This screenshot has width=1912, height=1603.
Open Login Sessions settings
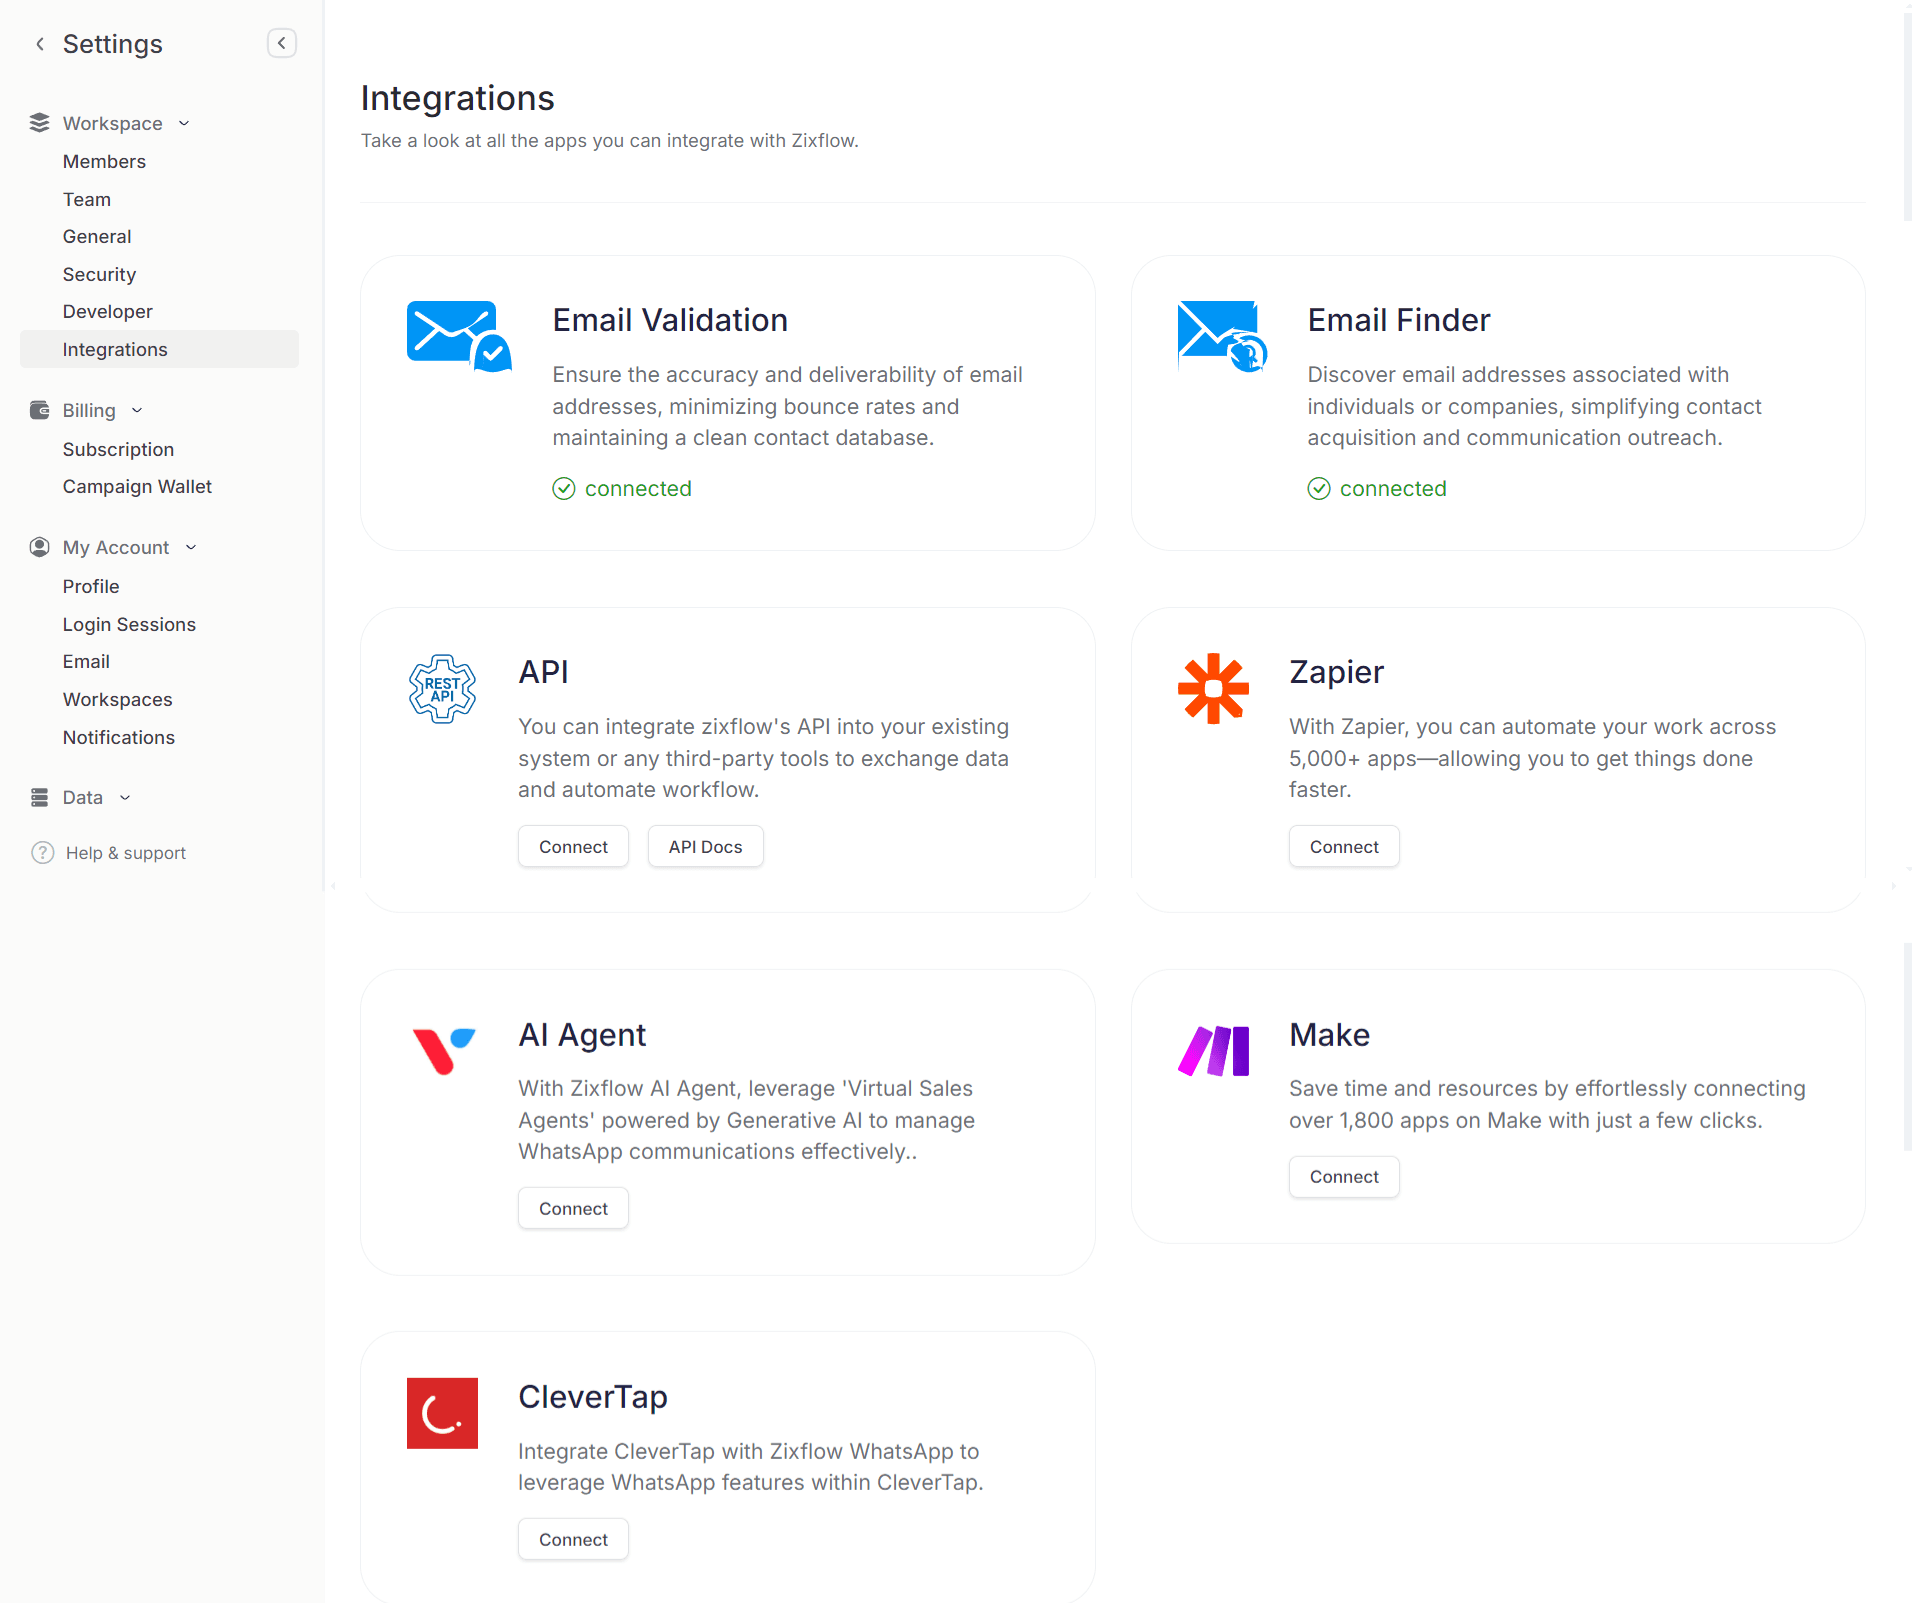pos(129,624)
